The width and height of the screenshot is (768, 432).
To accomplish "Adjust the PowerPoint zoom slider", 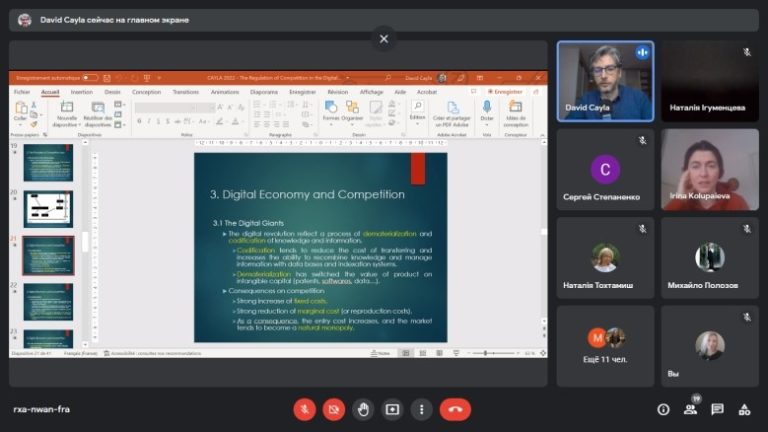I will coord(493,353).
